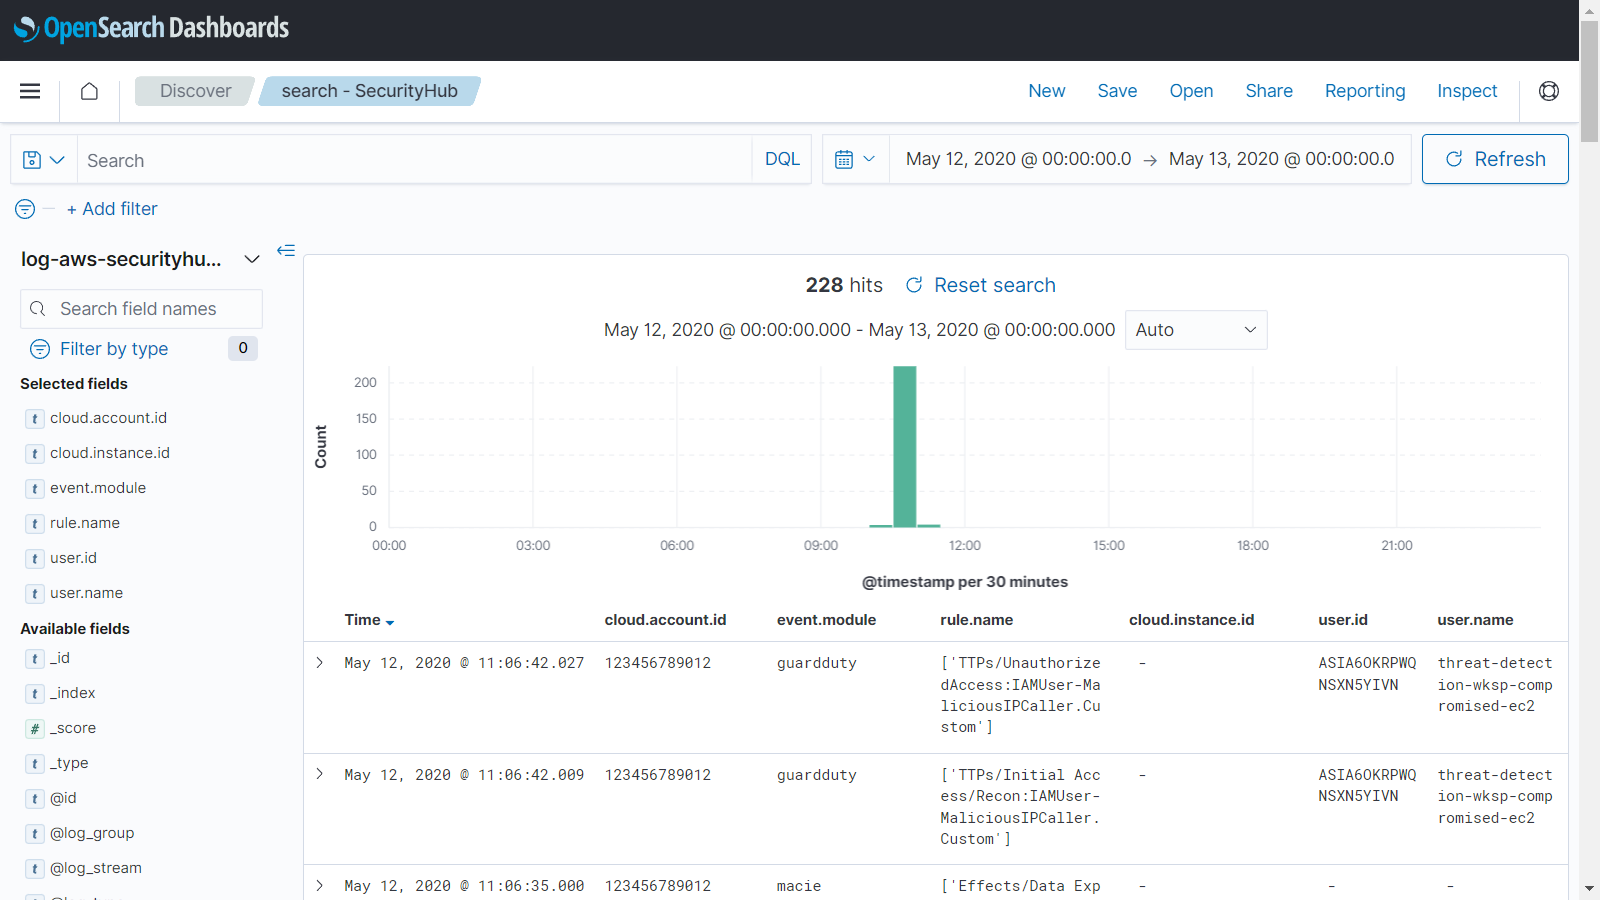
Task: Click the tall green histogram bar
Action: point(904,446)
